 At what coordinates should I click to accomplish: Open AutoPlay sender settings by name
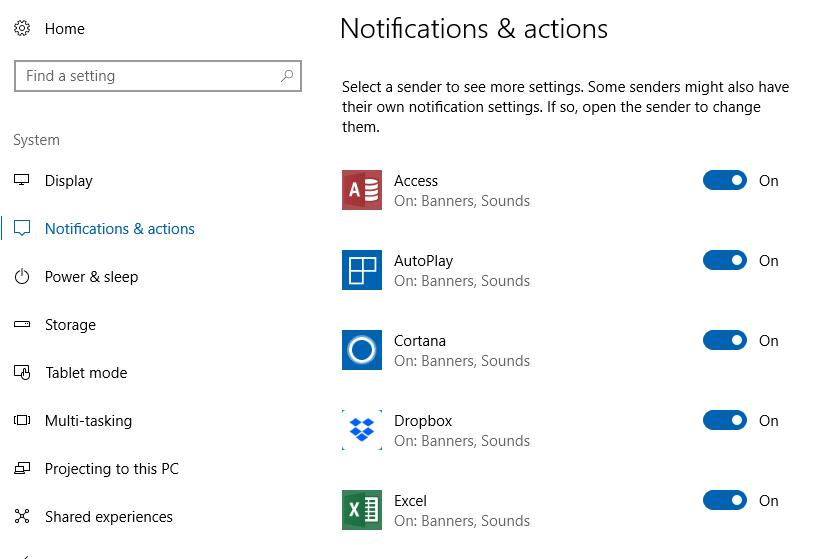pyautogui.click(x=424, y=261)
